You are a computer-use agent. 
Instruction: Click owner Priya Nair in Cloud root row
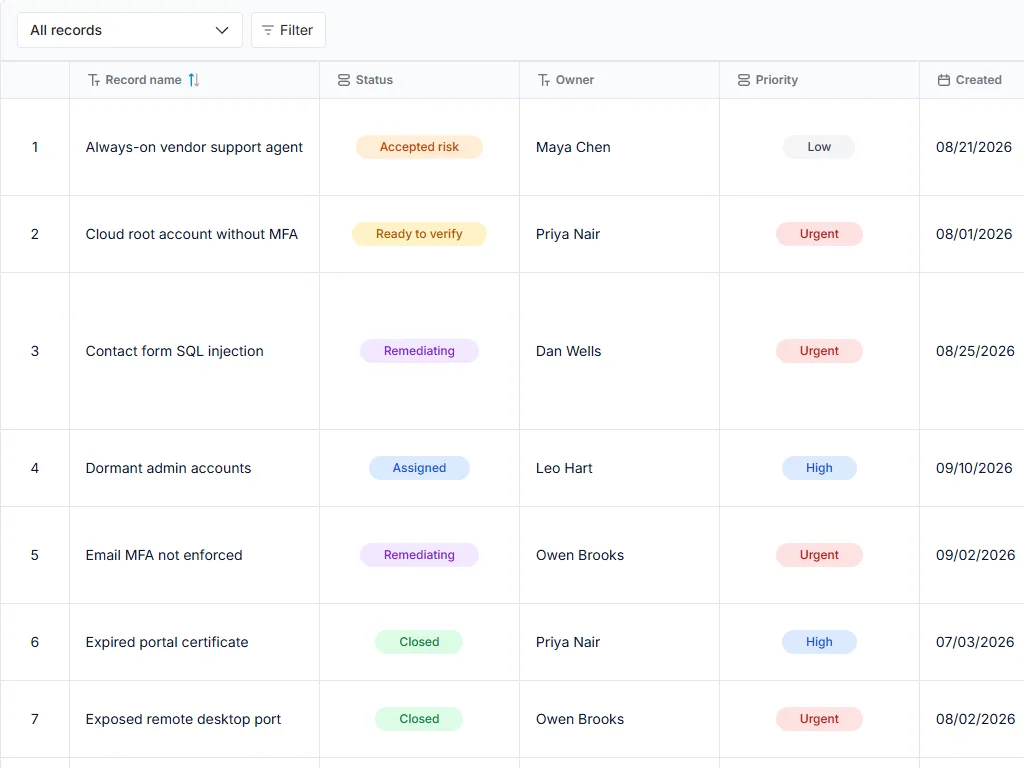(568, 234)
